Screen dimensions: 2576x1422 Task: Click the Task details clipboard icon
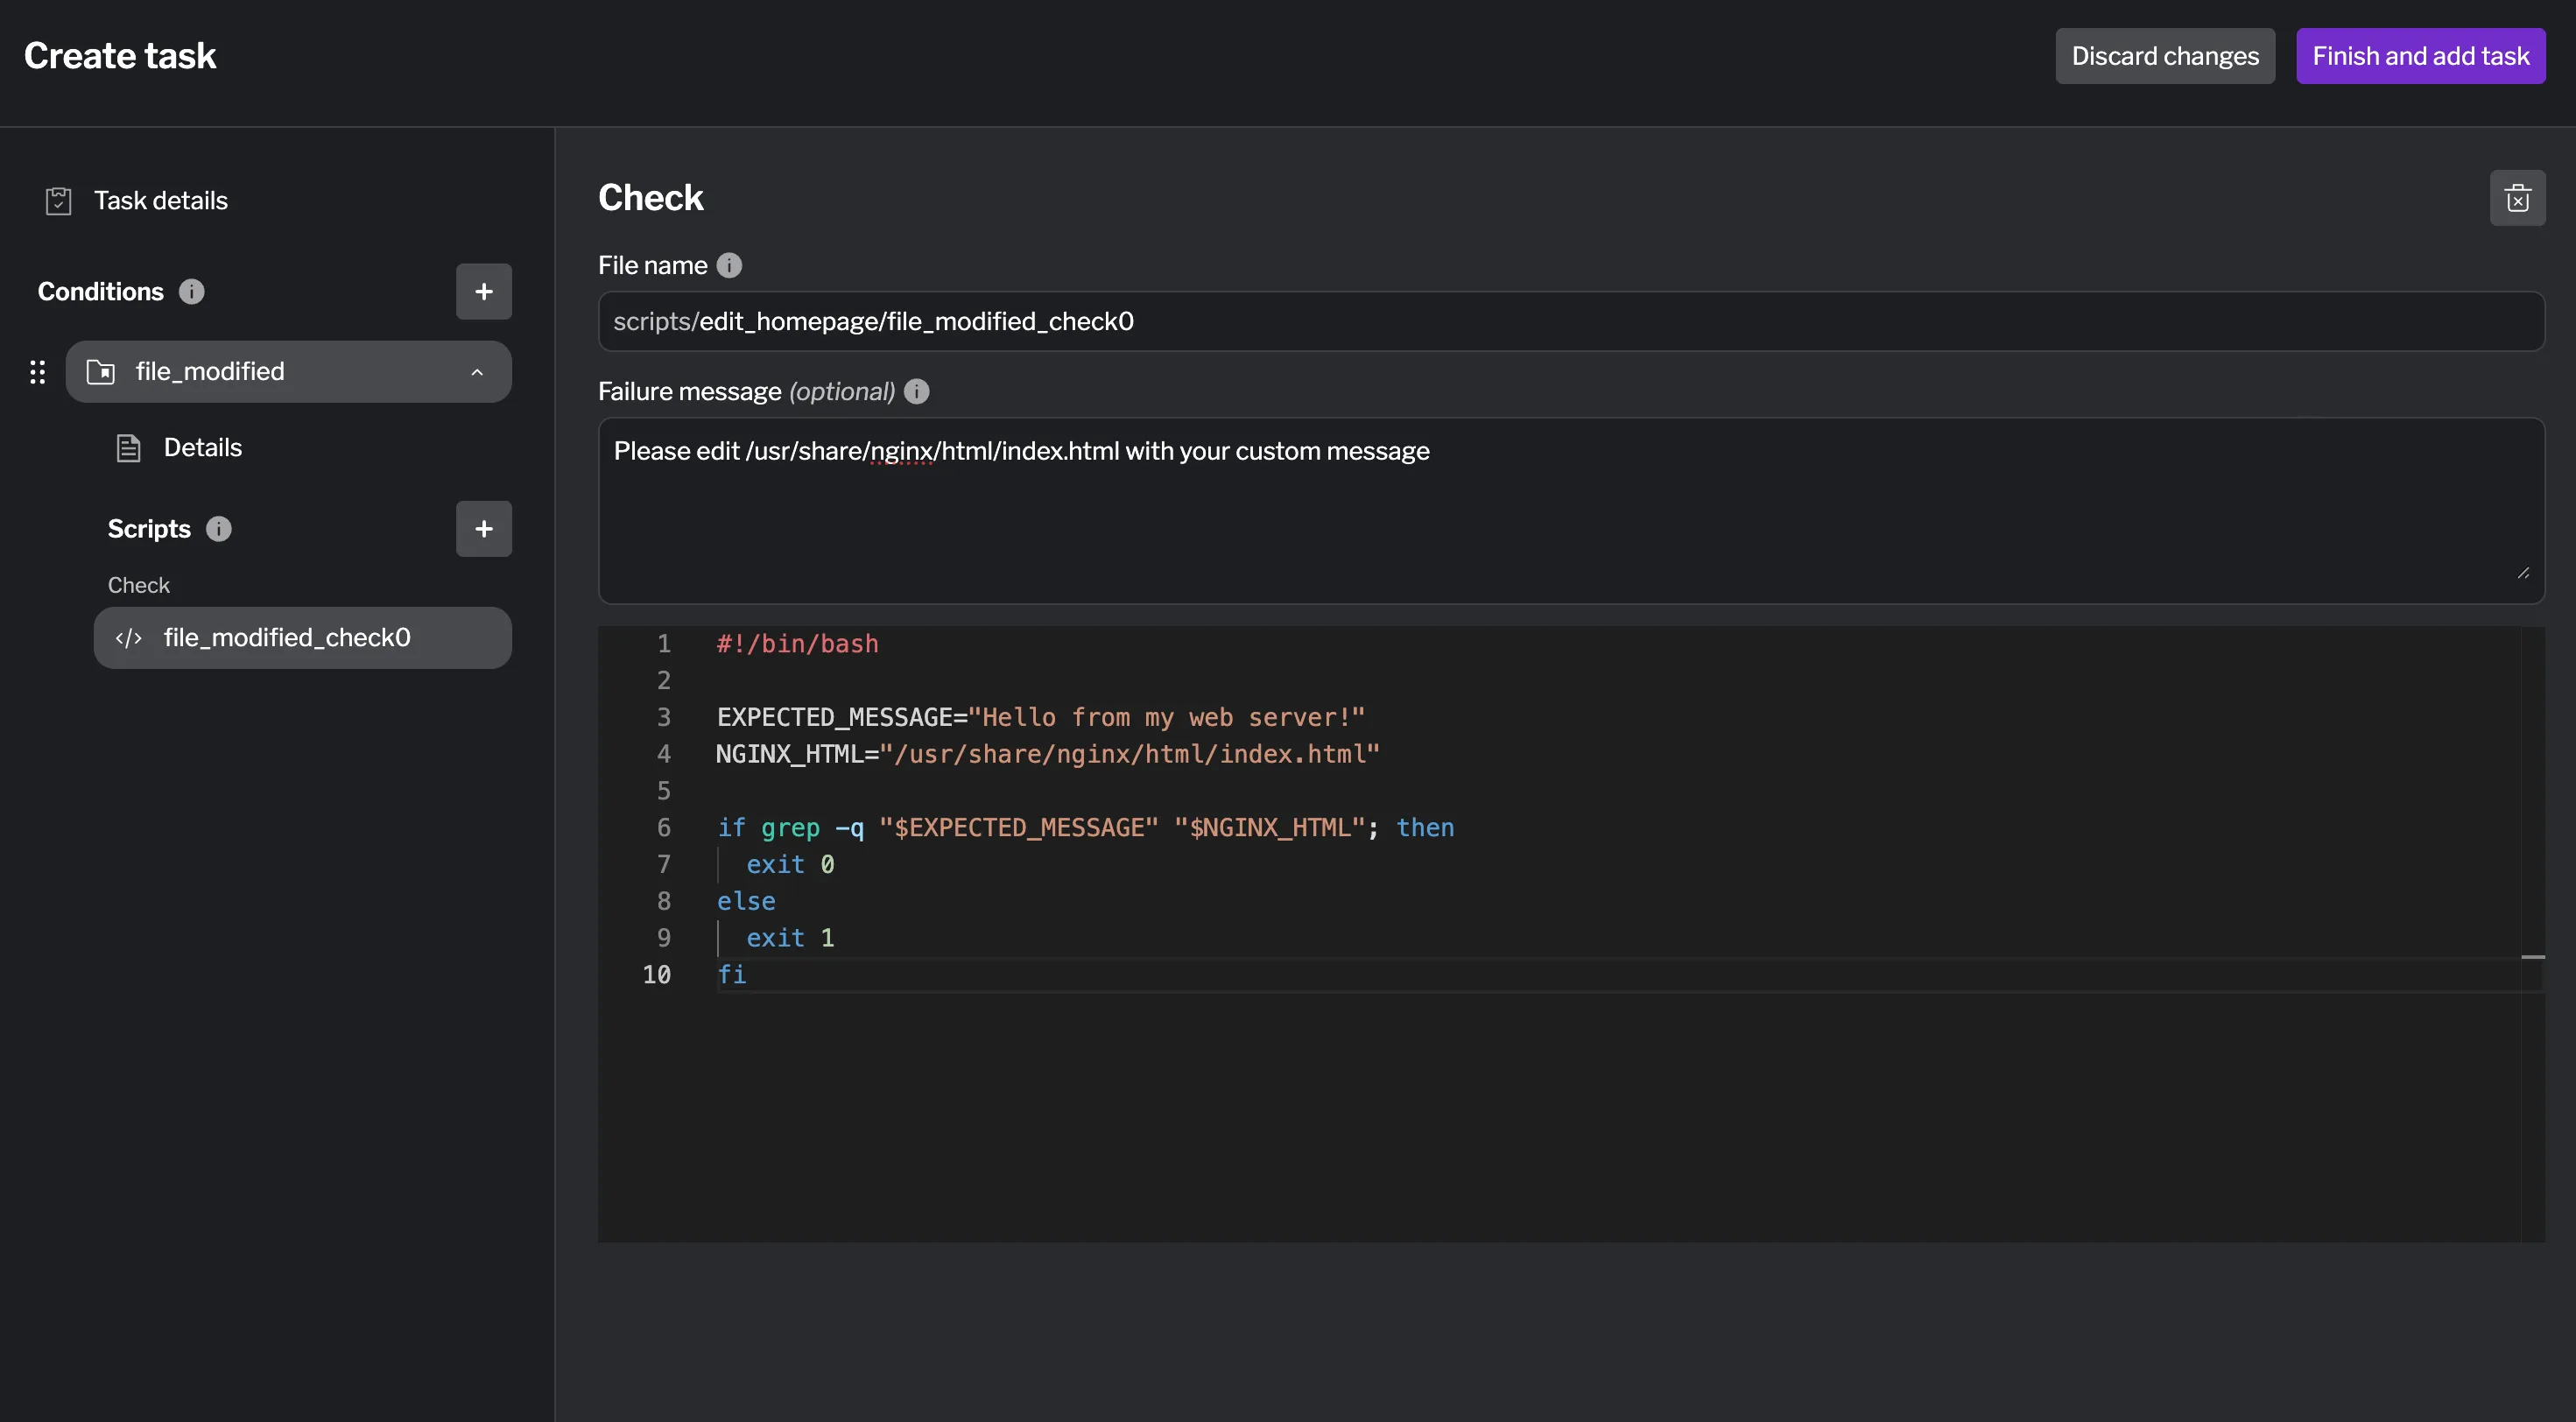click(59, 201)
